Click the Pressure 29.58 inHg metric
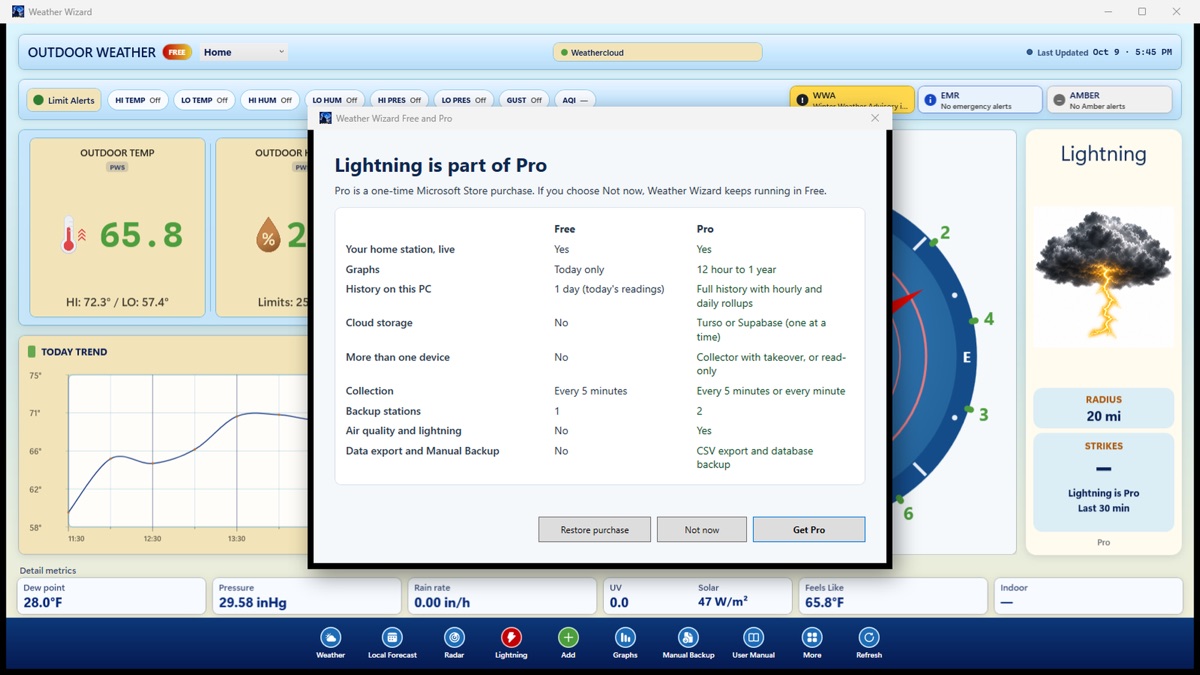 coord(307,596)
